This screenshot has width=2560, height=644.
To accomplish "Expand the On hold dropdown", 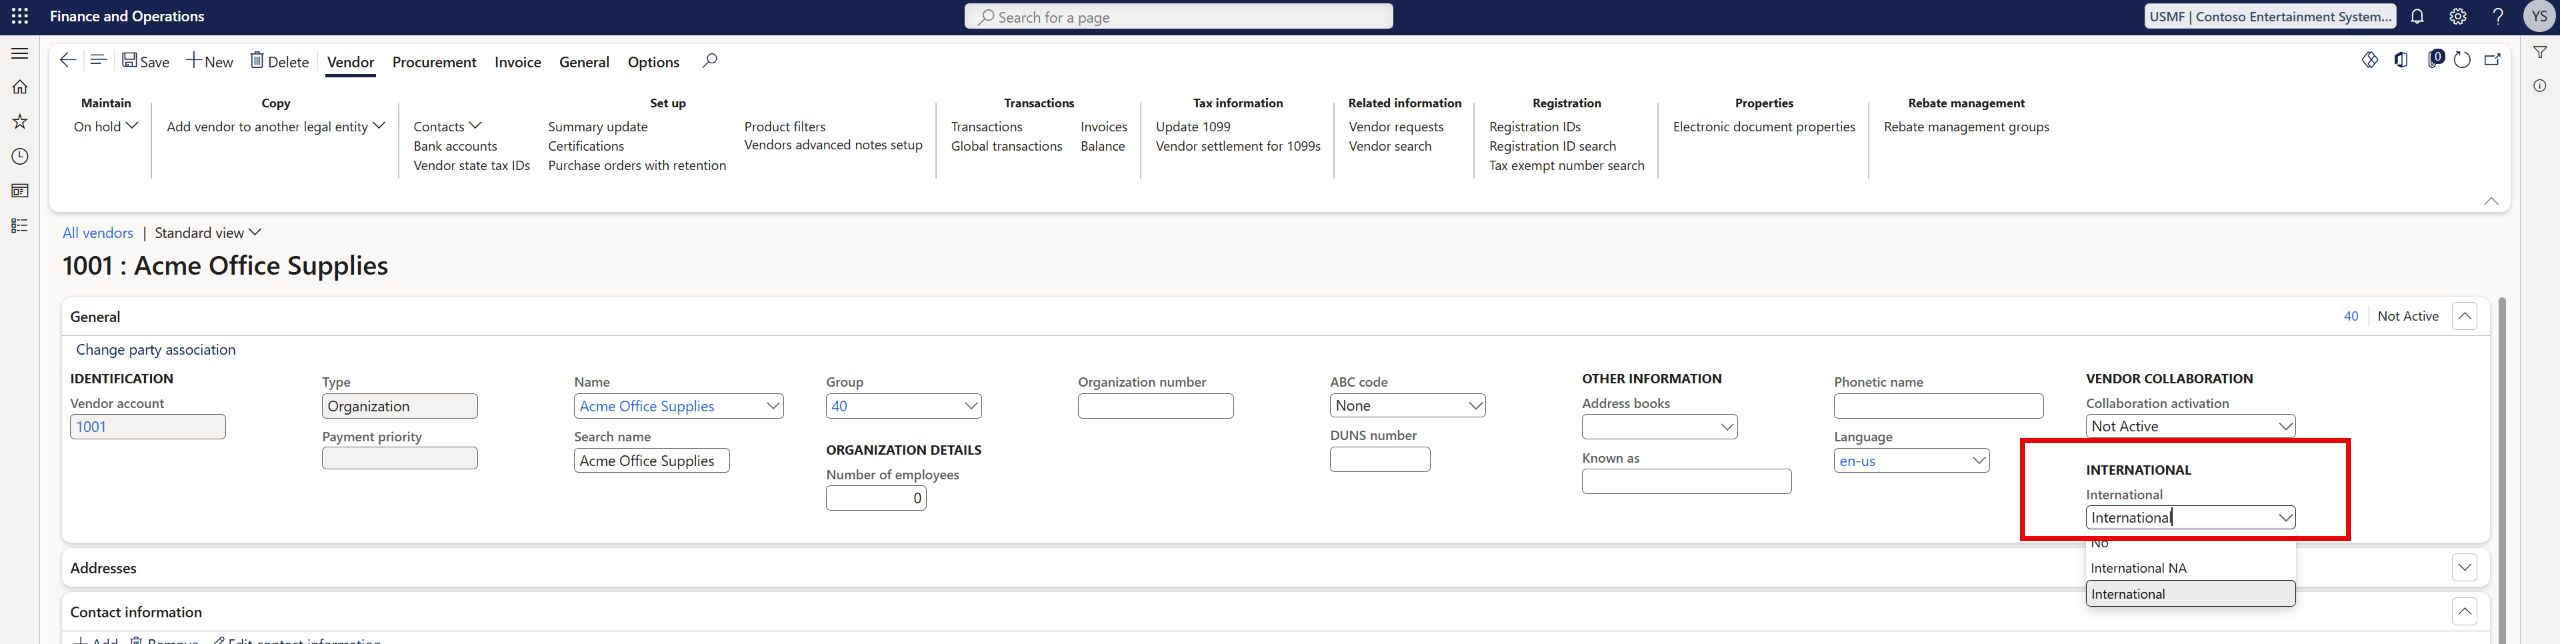I will [x=106, y=126].
